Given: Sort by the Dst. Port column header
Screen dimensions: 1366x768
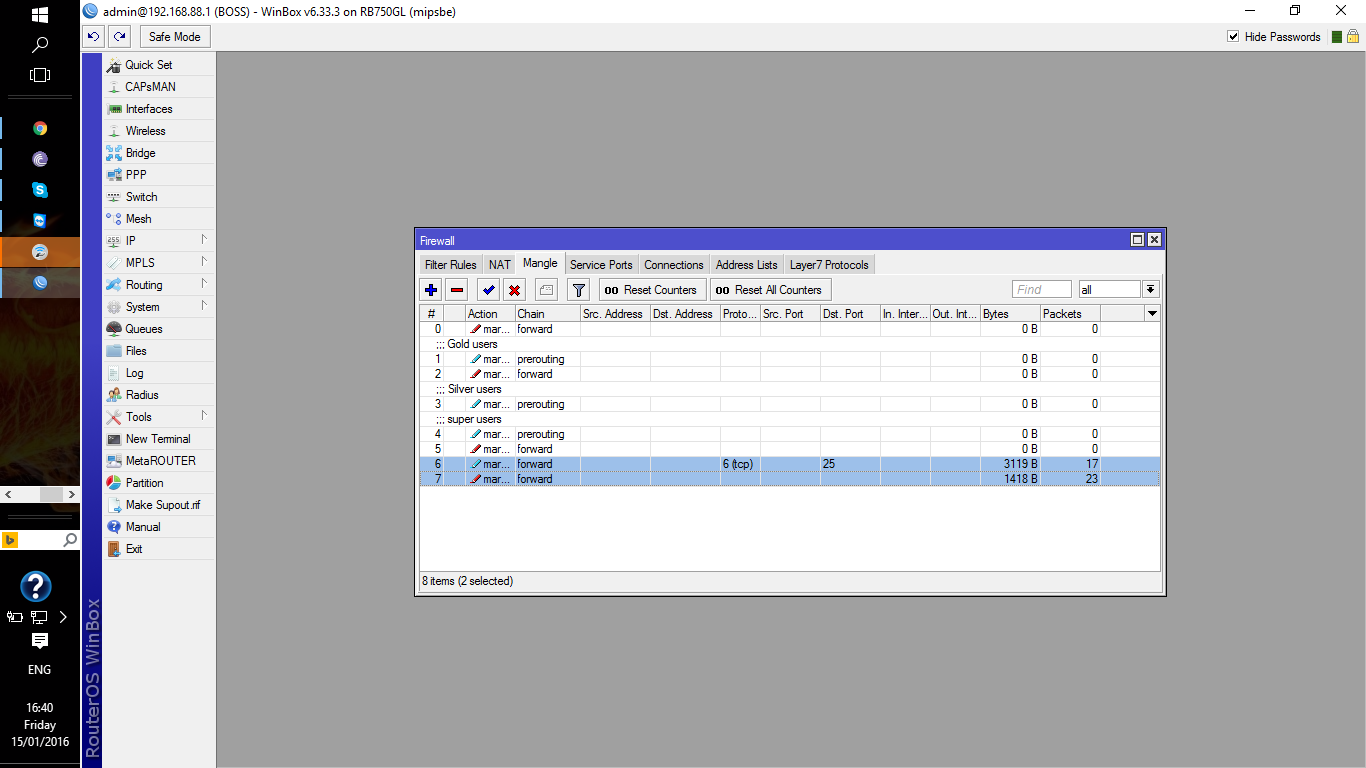Looking at the screenshot, I should (850, 314).
